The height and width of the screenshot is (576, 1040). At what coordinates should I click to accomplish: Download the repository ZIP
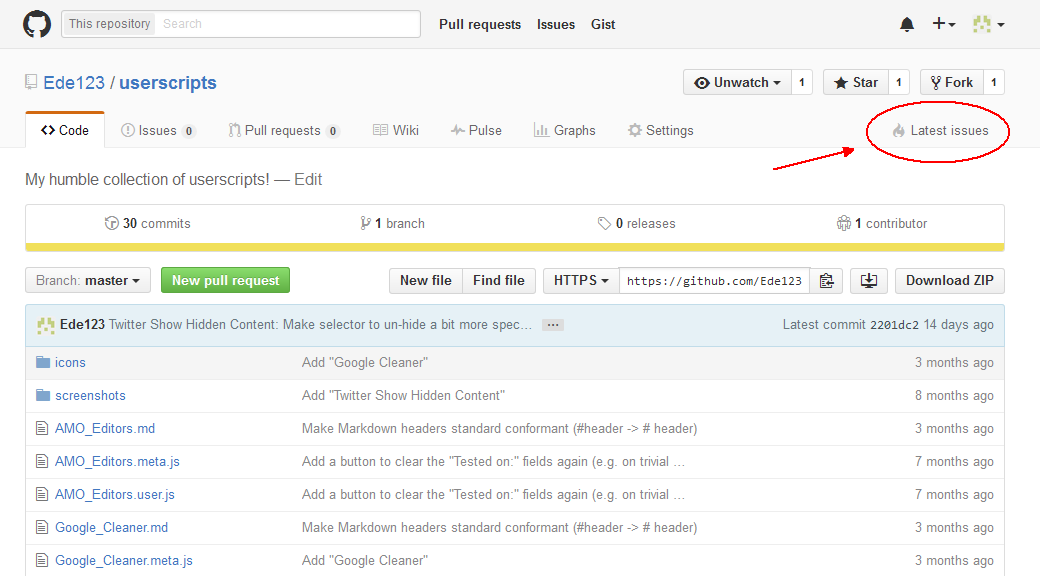click(x=950, y=281)
